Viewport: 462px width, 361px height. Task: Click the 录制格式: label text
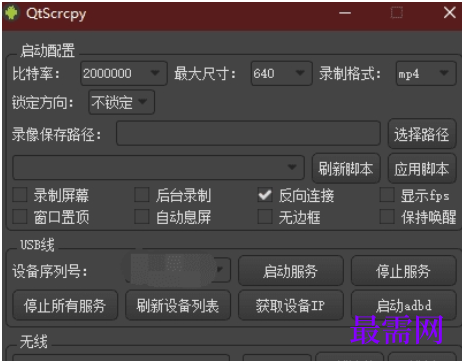pyautogui.click(x=350, y=73)
